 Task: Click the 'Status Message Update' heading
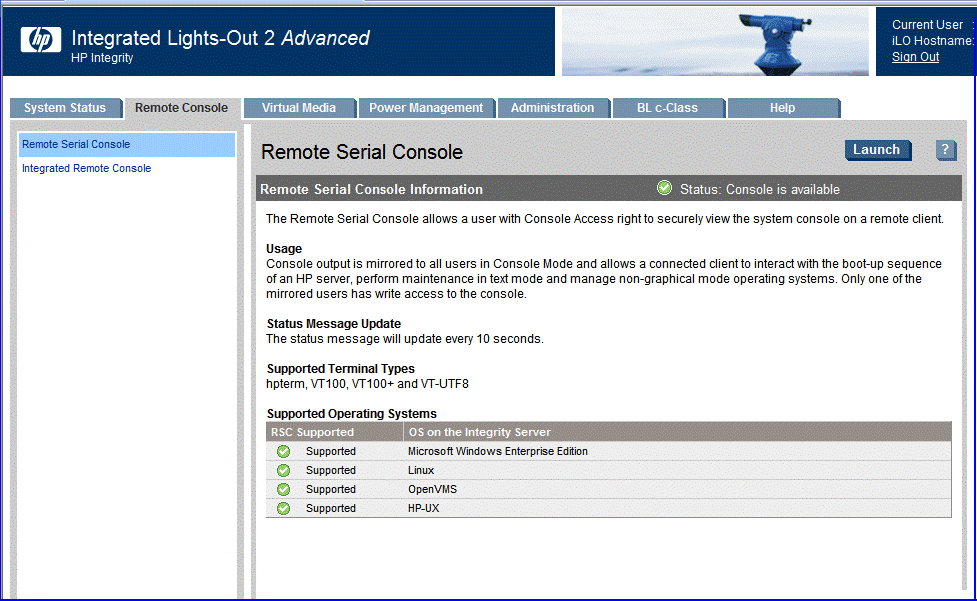[334, 324]
